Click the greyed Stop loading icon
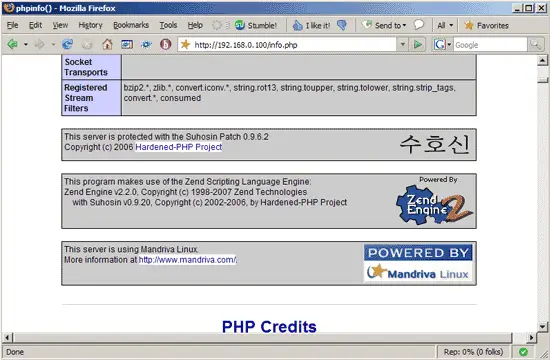 coord(87,44)
